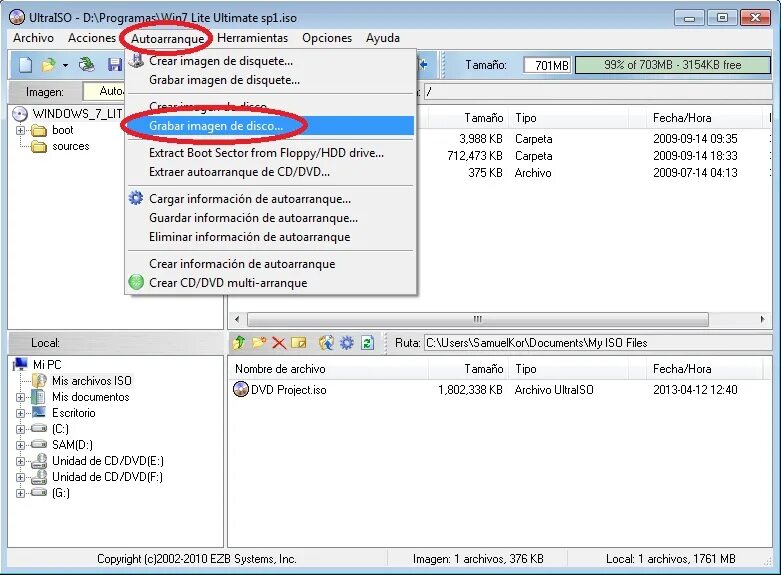Click the Open file toolbar icon

click(49, 65)
